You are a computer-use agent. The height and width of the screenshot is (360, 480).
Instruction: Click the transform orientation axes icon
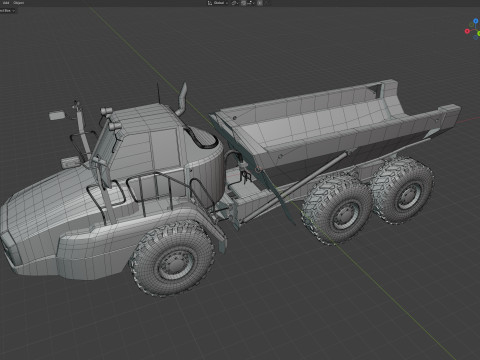210,3
